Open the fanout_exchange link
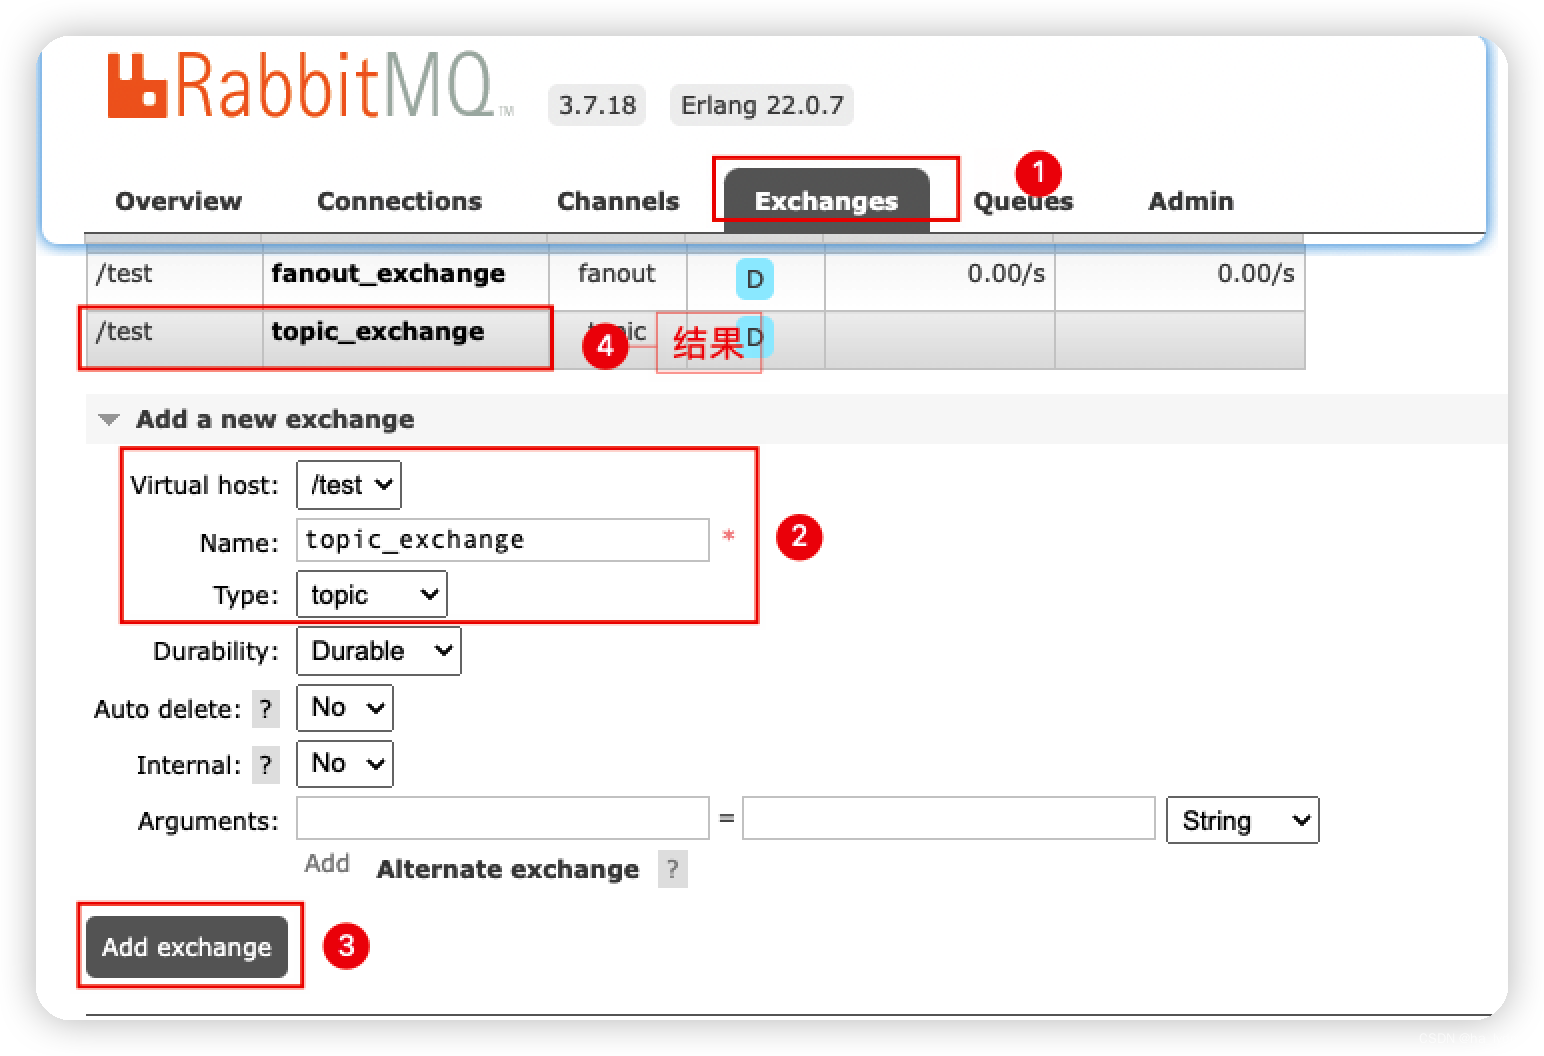Image resolution: width=1544 pixels, height=1056 pixels. point(388,274)
